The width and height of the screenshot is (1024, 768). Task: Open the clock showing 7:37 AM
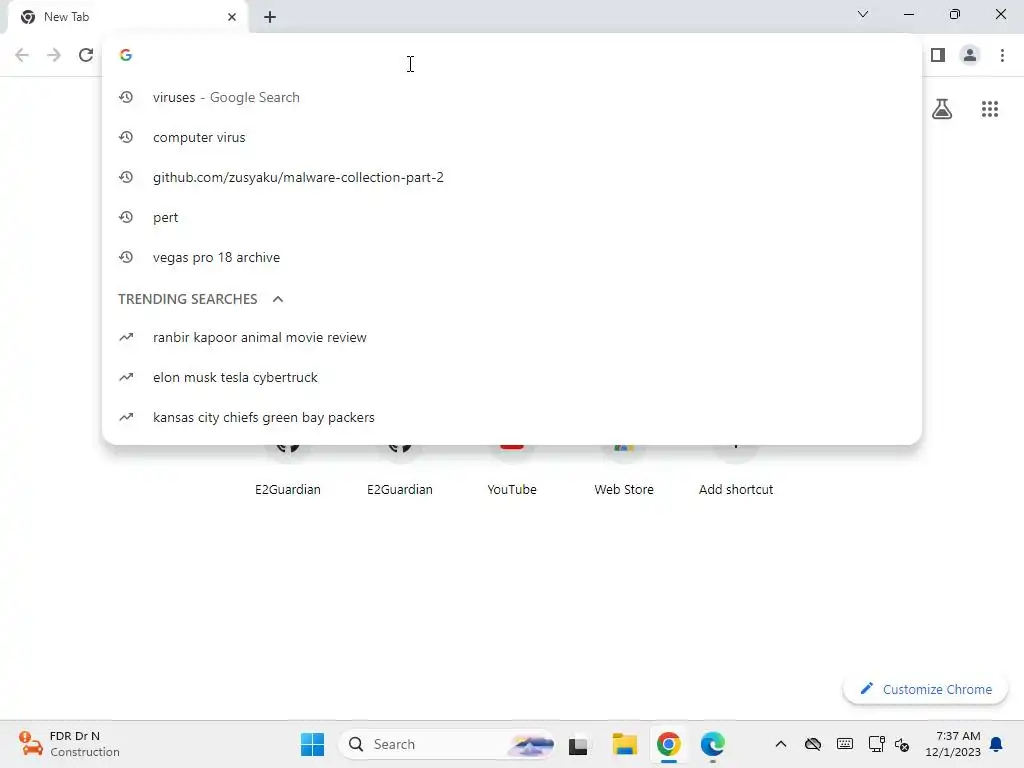[953, 744]
